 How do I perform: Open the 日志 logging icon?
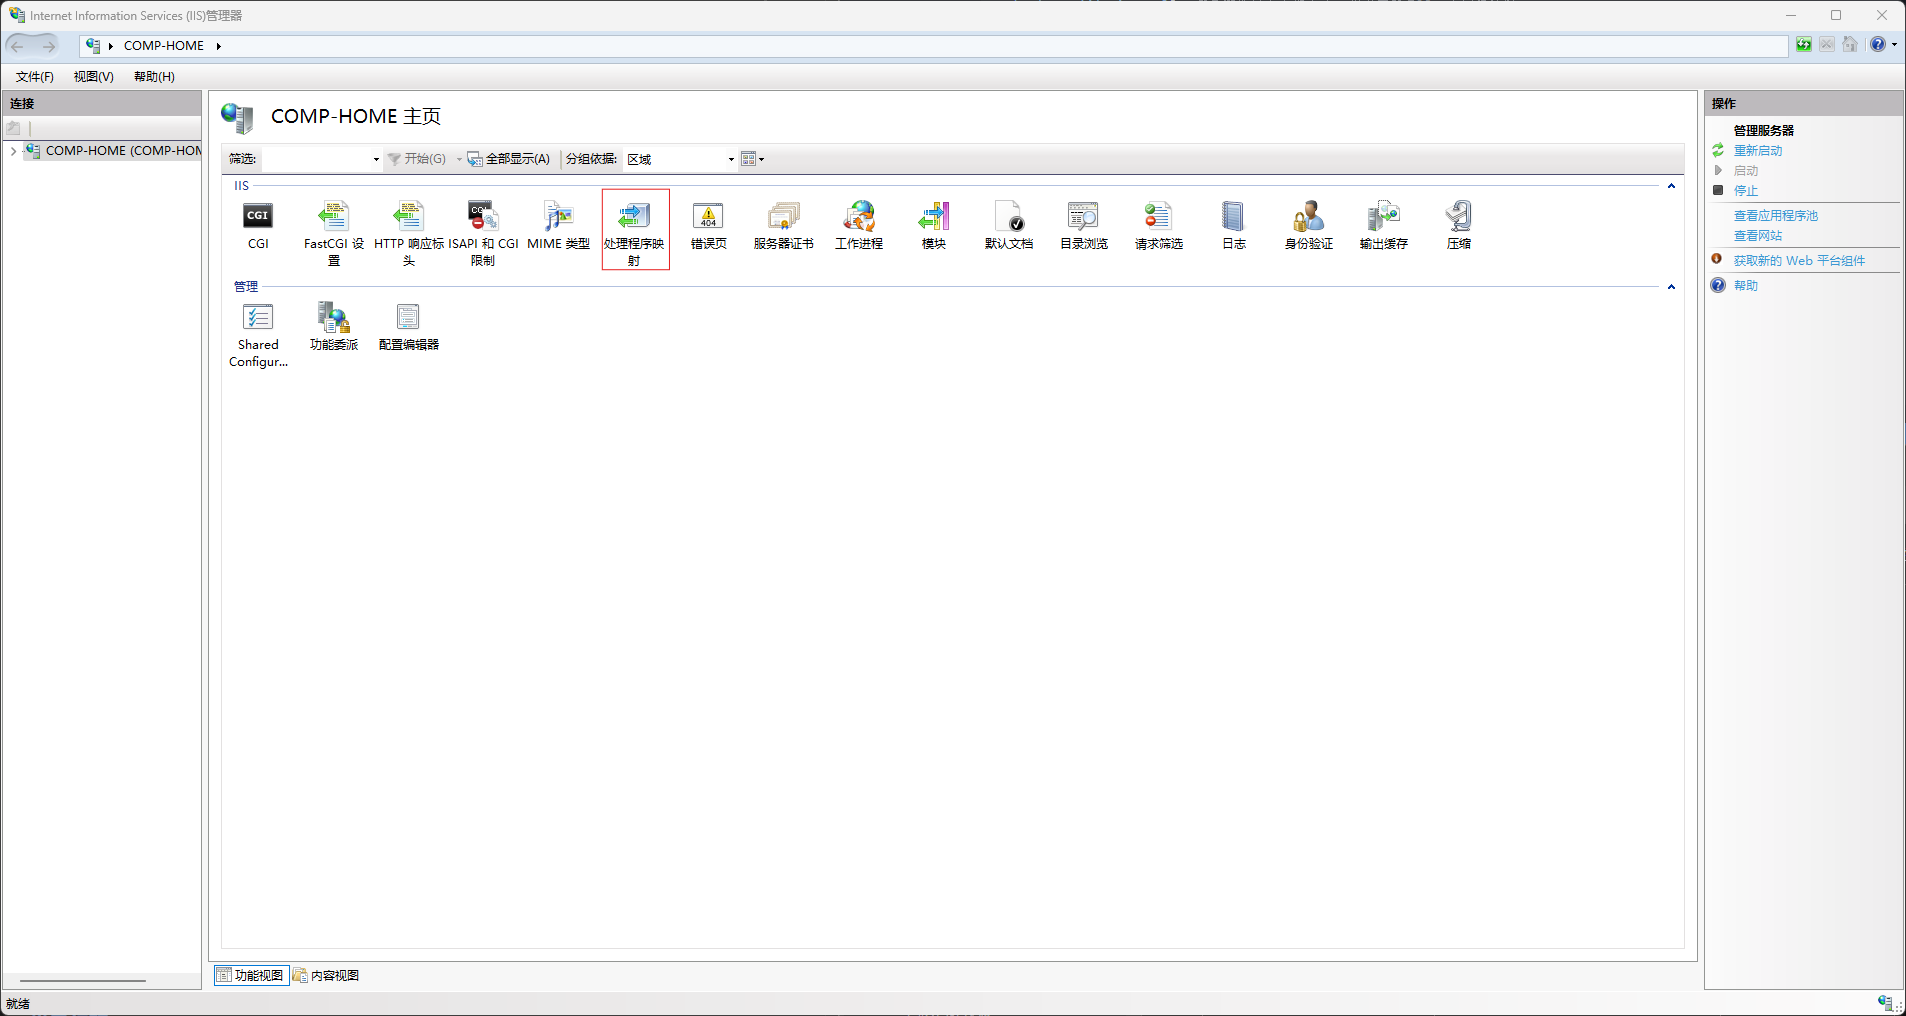point(1233,217)
